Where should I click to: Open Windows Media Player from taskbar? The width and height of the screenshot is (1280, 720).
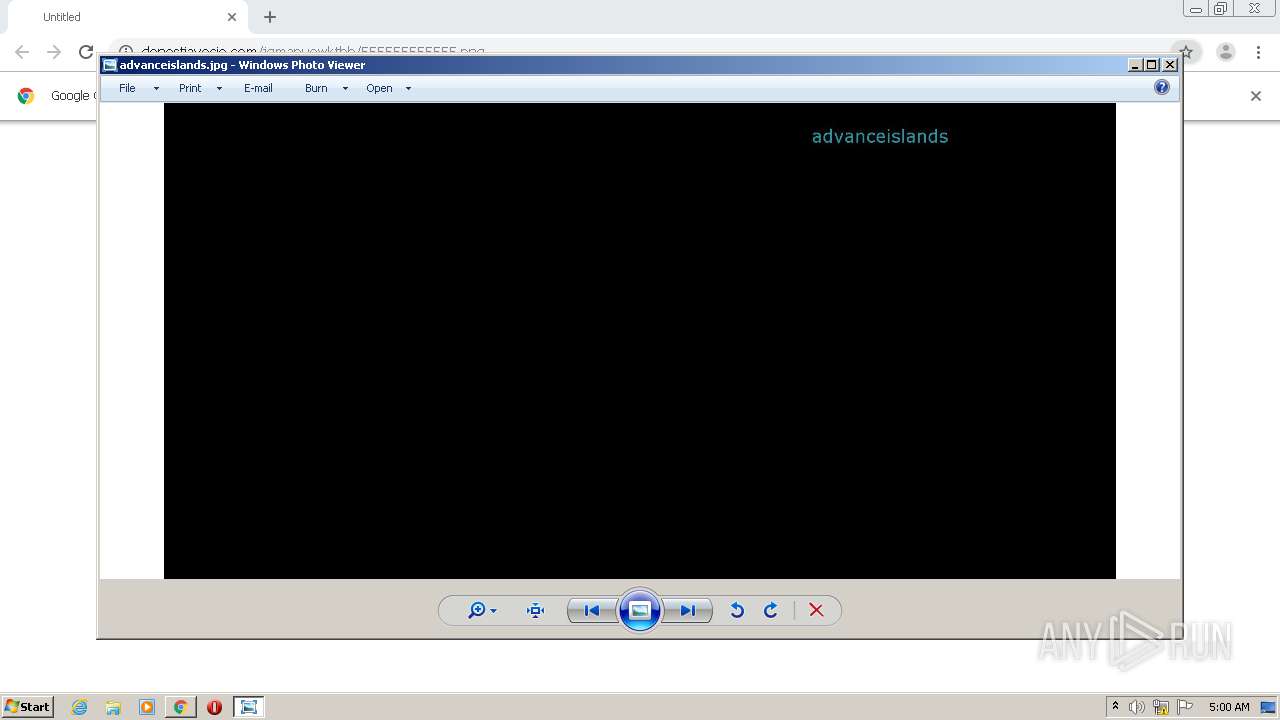point(147,707)
